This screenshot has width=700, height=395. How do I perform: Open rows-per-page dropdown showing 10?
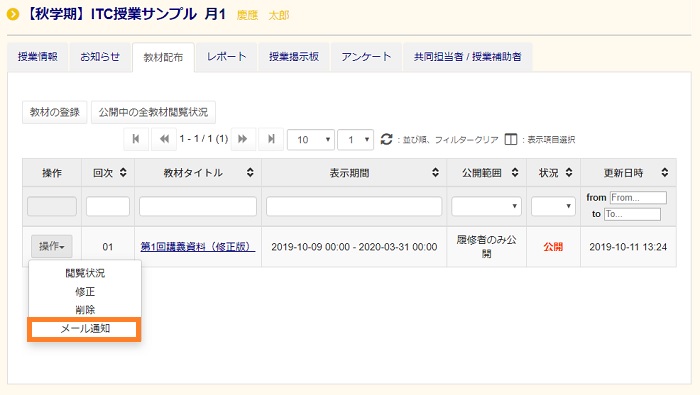311,140
